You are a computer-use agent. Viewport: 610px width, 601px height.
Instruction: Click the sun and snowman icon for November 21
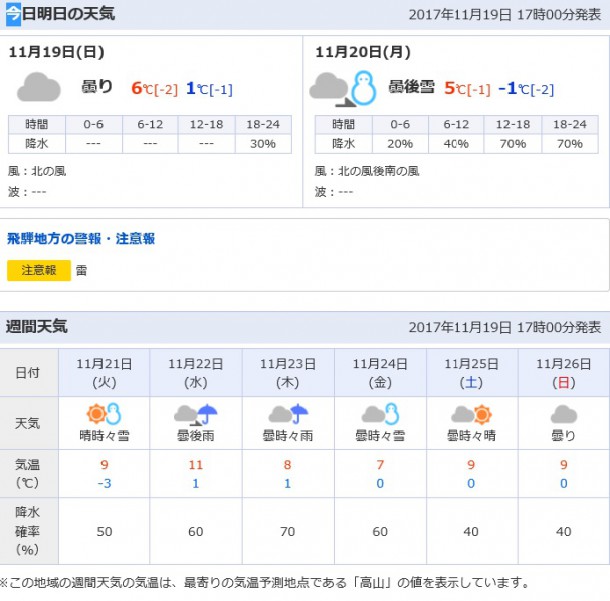click(x=104, y=414)
